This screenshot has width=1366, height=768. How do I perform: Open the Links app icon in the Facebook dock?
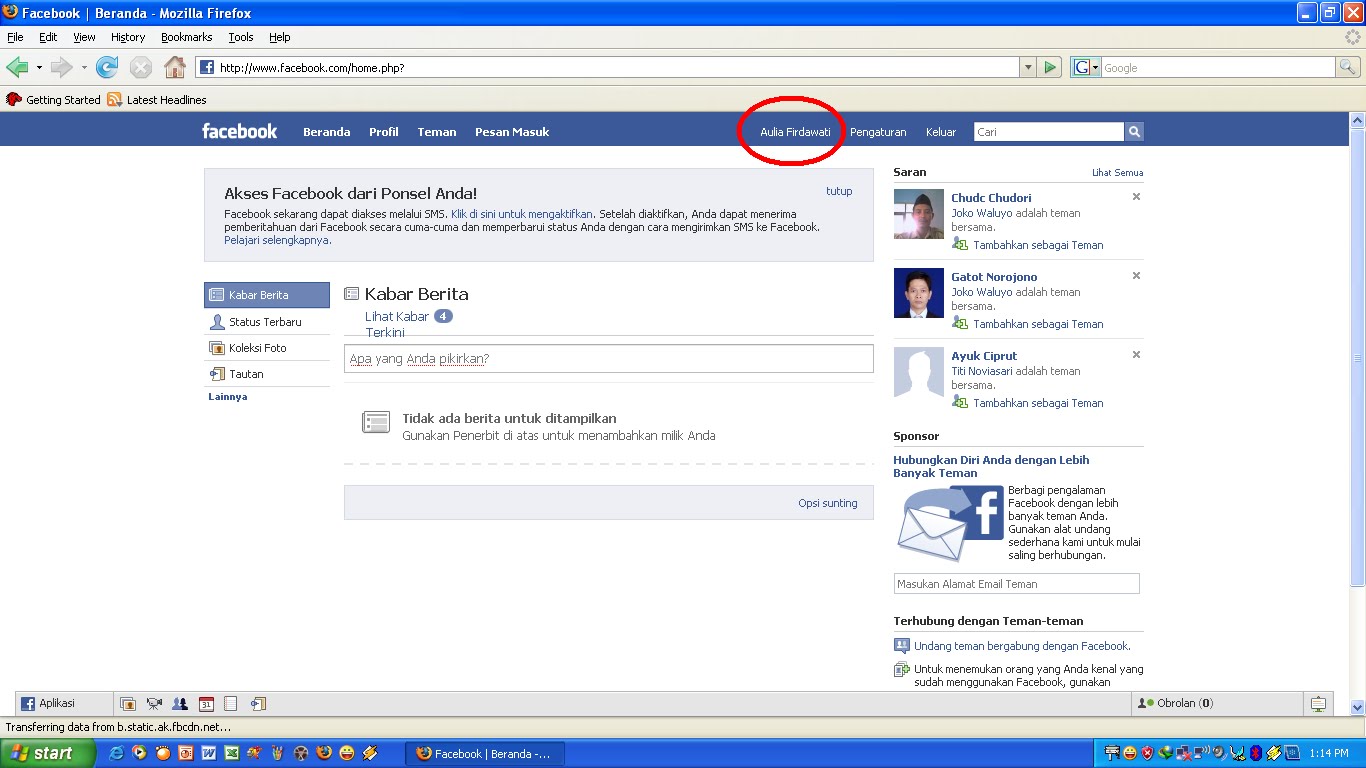[x=258, y=703]
